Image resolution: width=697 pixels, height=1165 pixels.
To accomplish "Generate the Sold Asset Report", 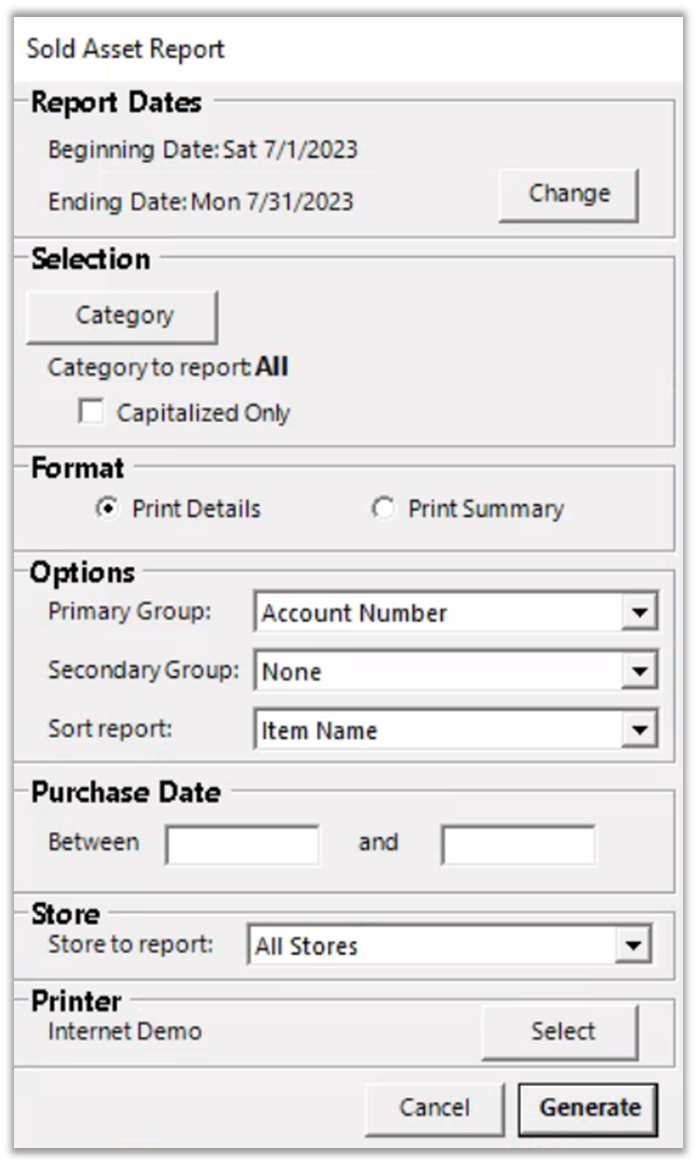I will [589, 1108].
